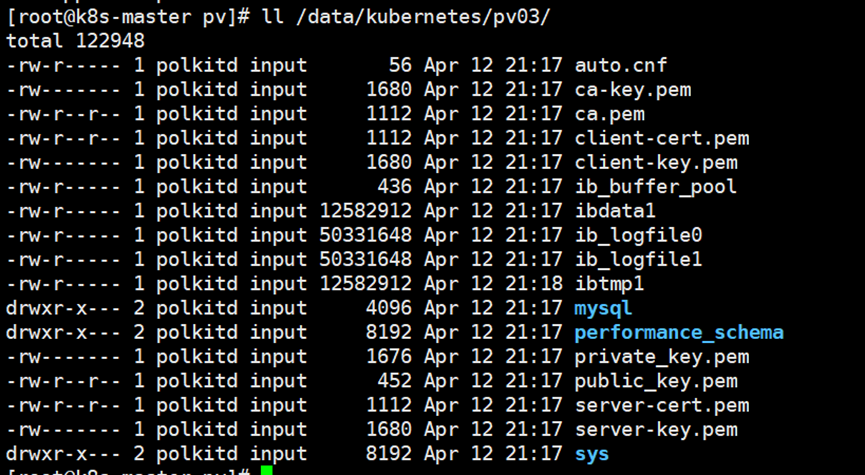
Task: Click the blue sys directory name
Action: tap(592, 454)
